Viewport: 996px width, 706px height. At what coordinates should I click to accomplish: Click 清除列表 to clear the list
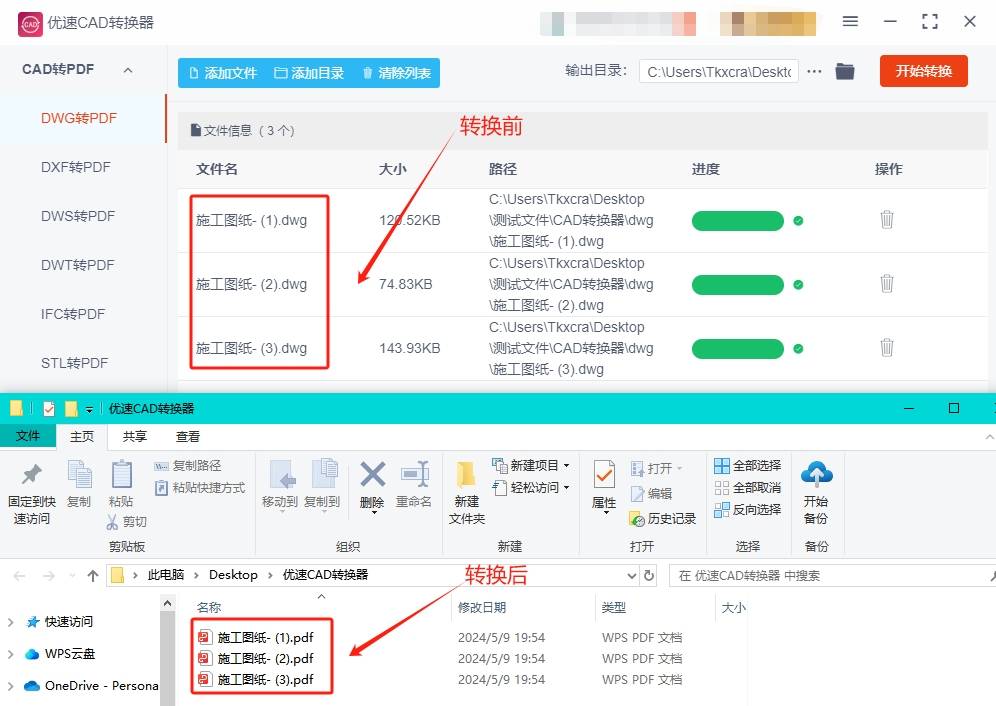(396, 73)
